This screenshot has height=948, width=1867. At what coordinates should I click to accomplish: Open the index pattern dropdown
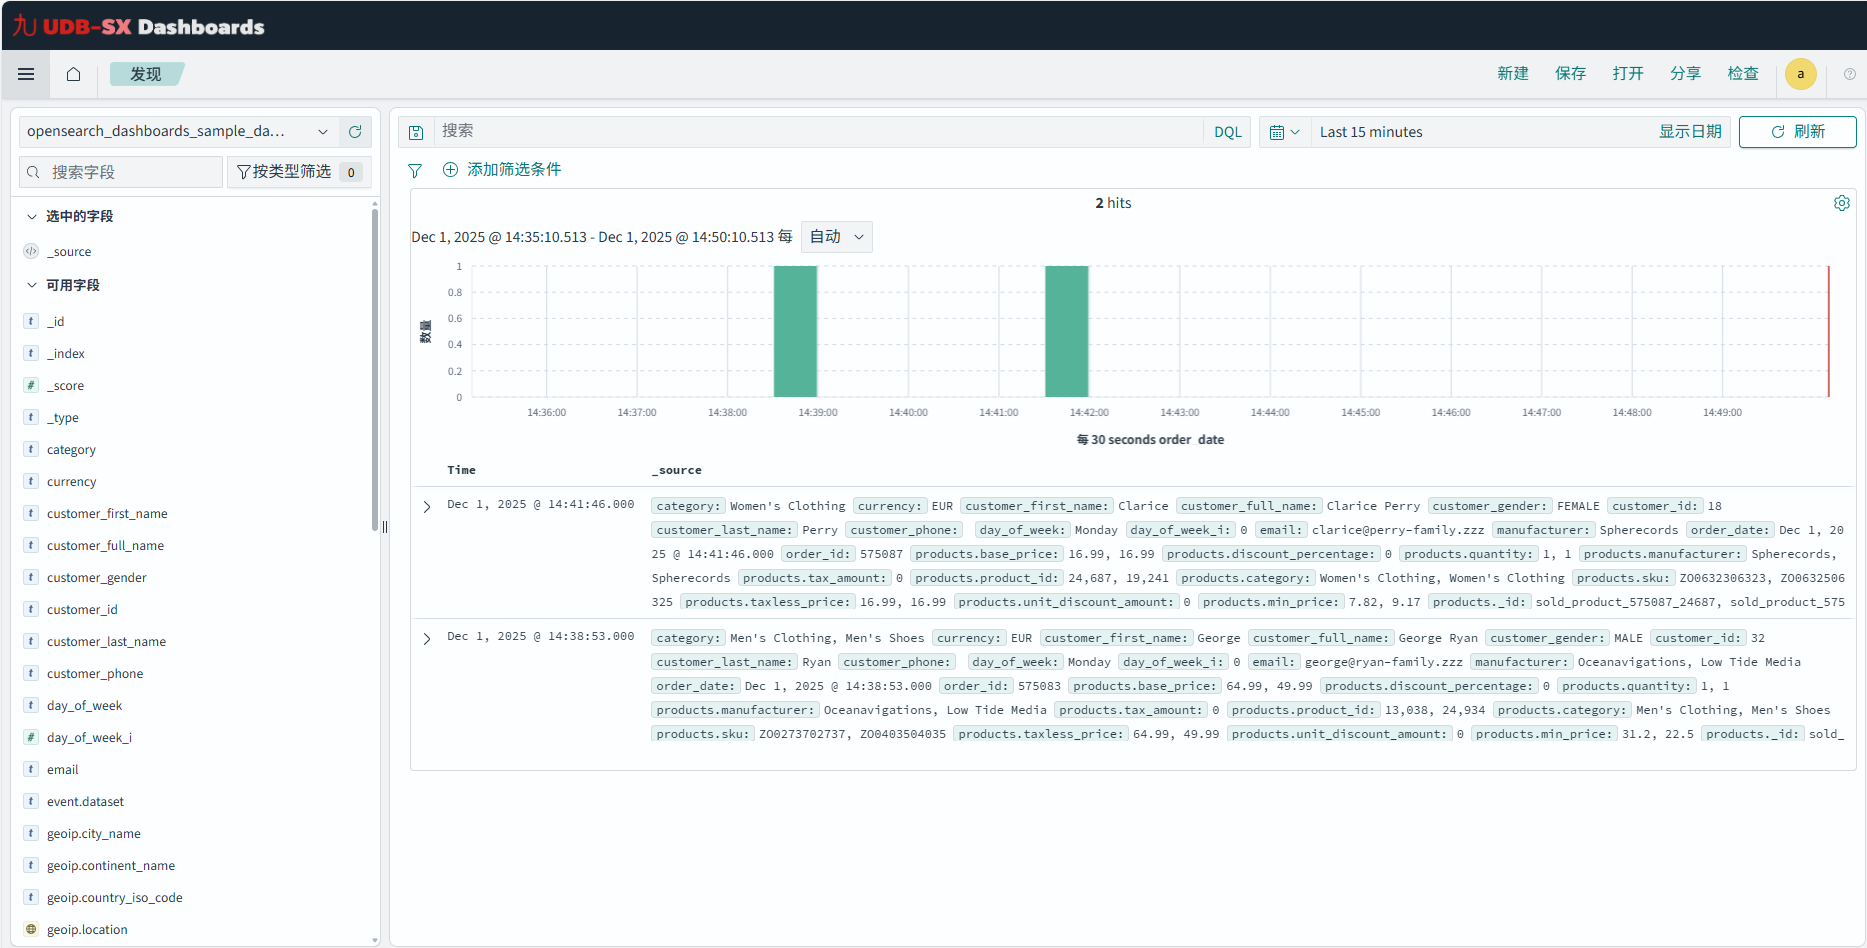click(178, 132)
